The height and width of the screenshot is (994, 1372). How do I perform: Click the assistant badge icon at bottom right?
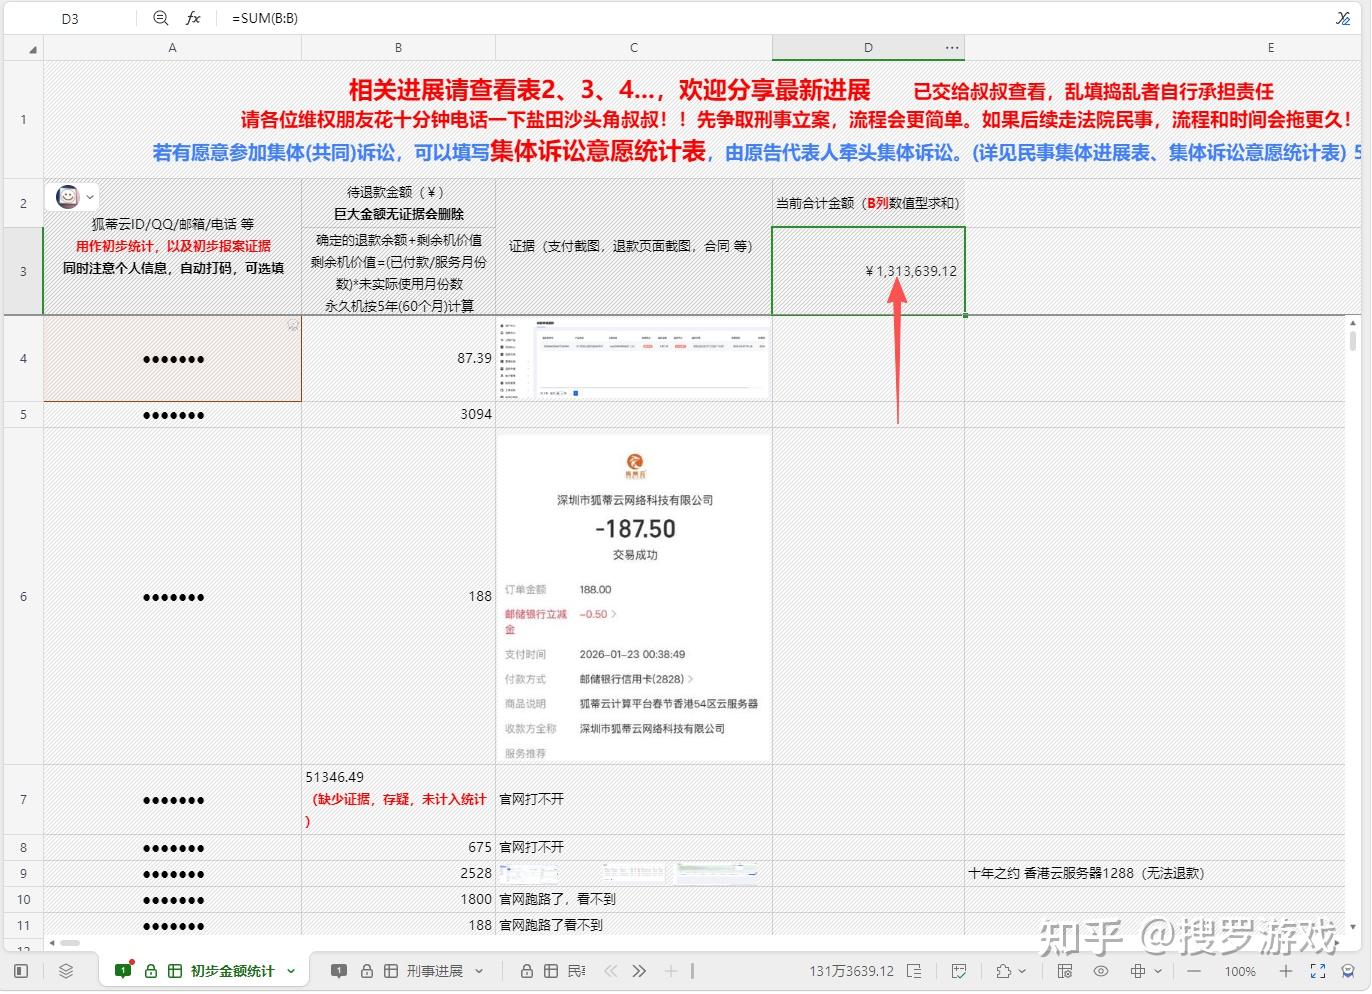[x=1349, y=971]
